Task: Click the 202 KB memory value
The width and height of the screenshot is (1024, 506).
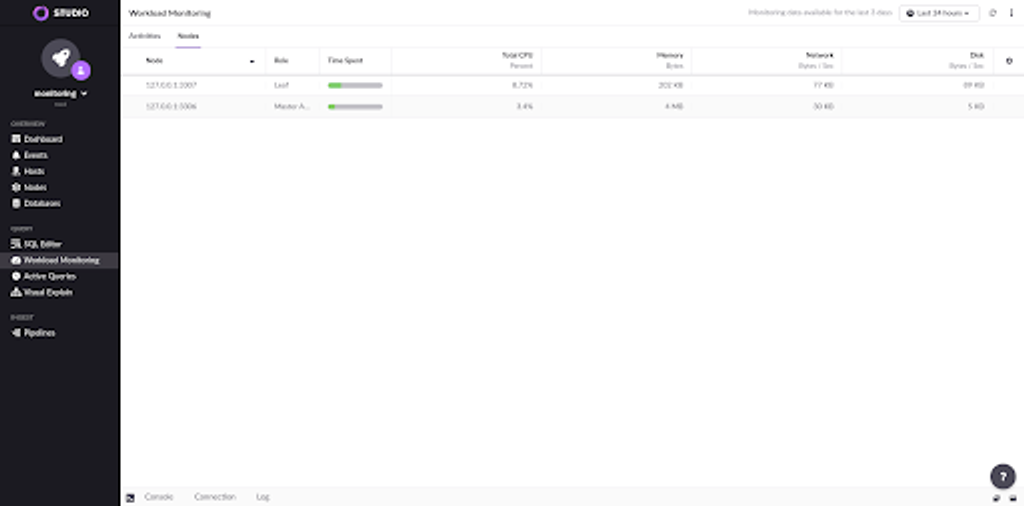Action: click(x=671, y=86)
